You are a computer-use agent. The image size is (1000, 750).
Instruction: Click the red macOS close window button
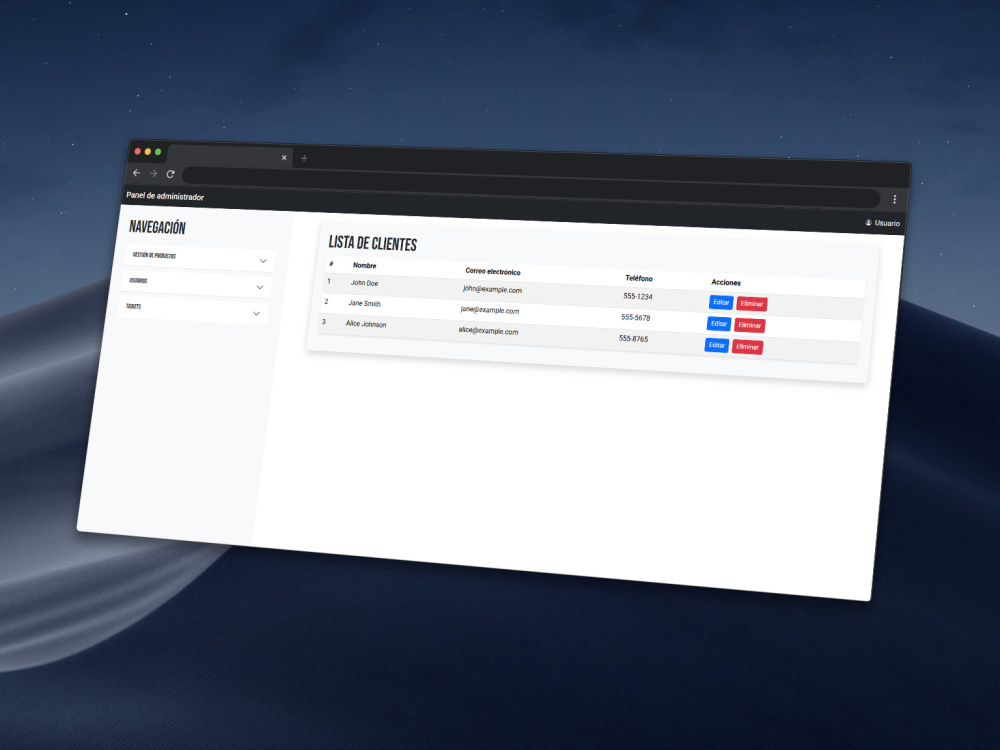pyautogui.click(x=137, y=151)
